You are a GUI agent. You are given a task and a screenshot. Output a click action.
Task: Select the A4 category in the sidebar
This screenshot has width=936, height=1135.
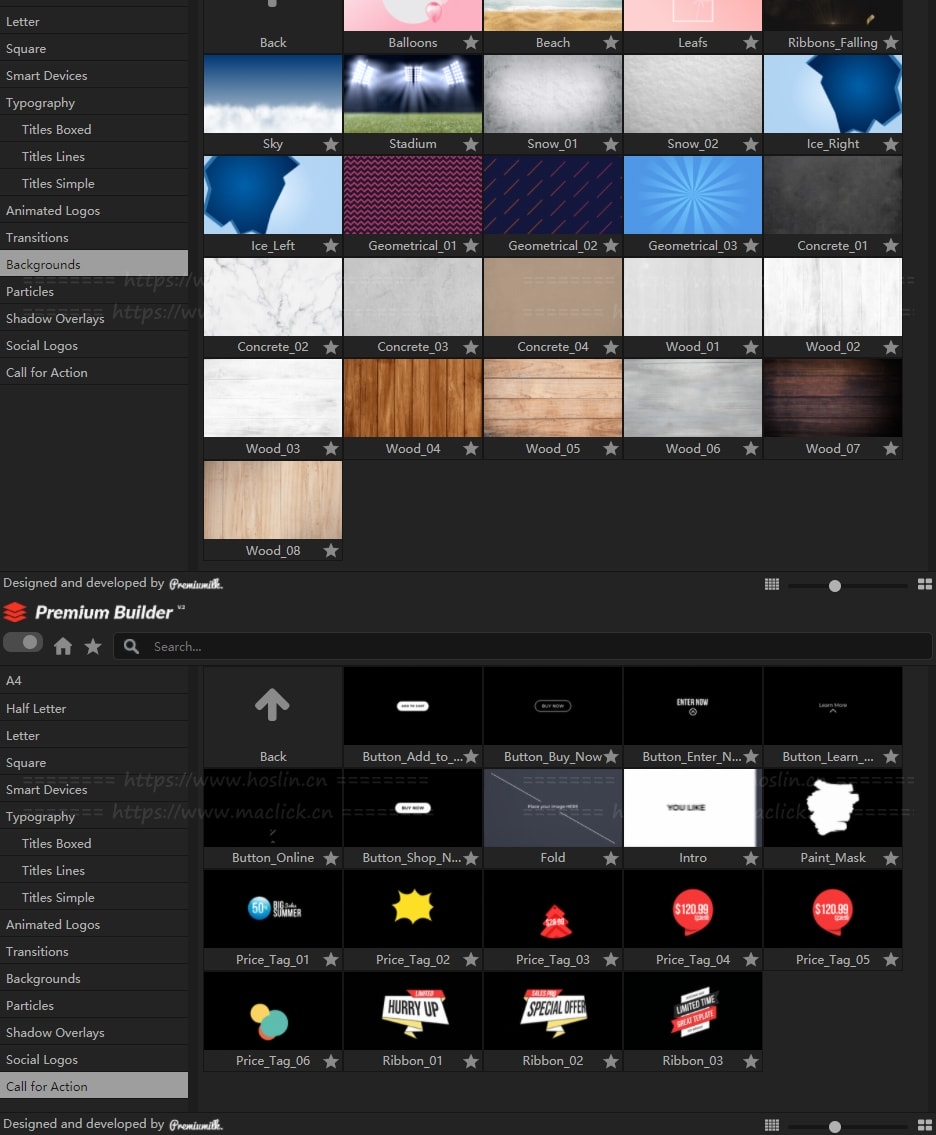click(14, 681)
